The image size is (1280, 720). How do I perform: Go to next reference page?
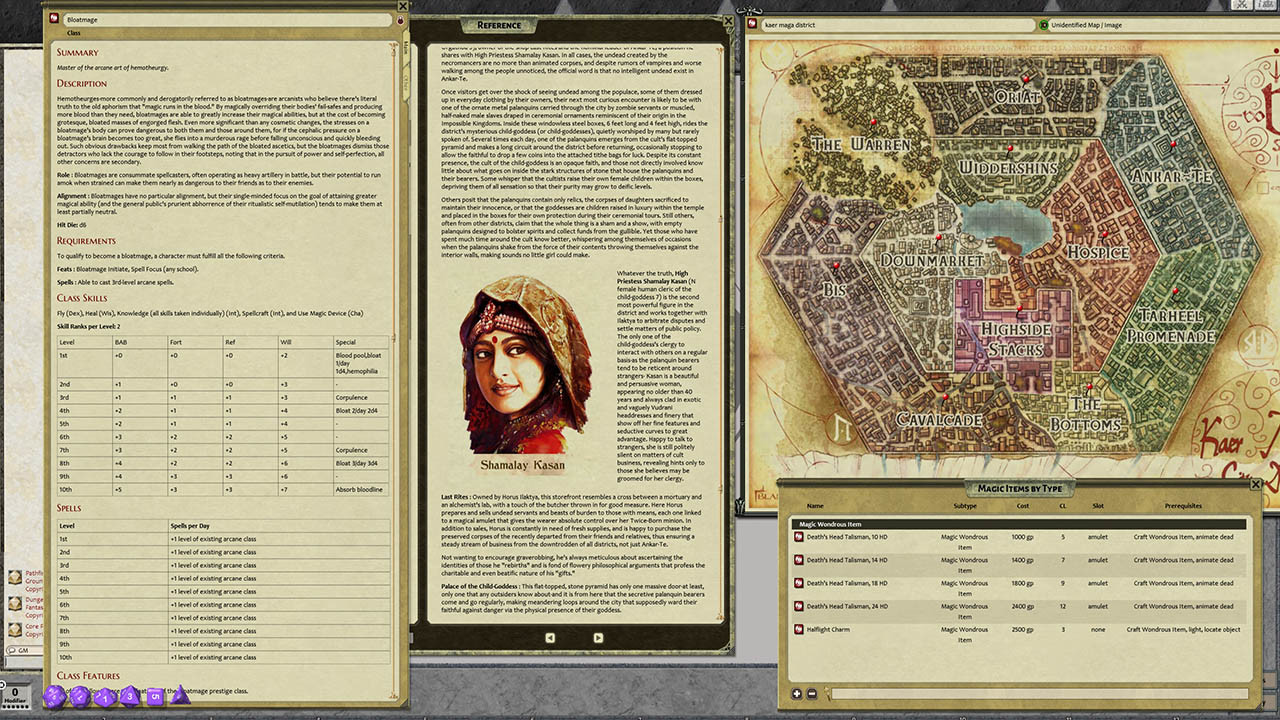[598, 638]
